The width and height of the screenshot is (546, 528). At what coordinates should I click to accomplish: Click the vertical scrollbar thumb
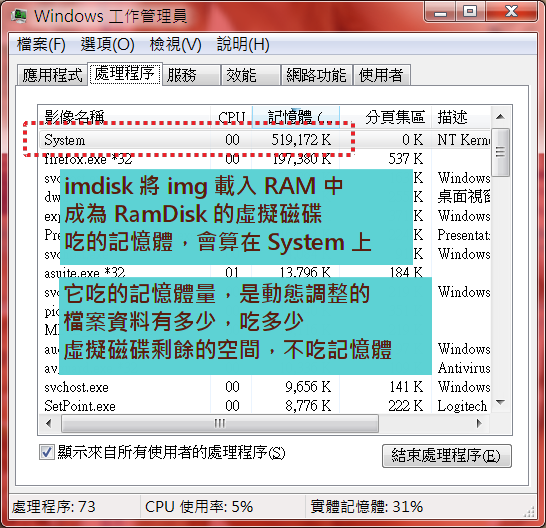[500, 152]
